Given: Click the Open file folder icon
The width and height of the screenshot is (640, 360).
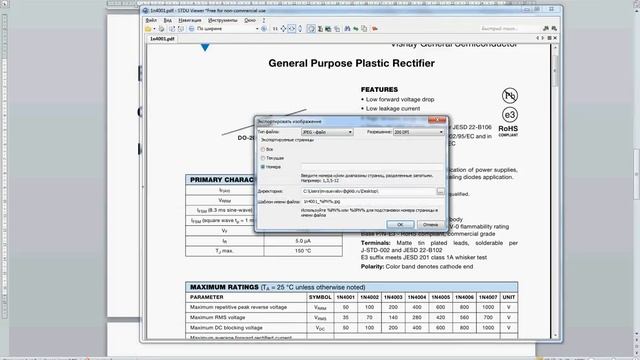Looking at the screenshot, I should click(x=148, y=29).
